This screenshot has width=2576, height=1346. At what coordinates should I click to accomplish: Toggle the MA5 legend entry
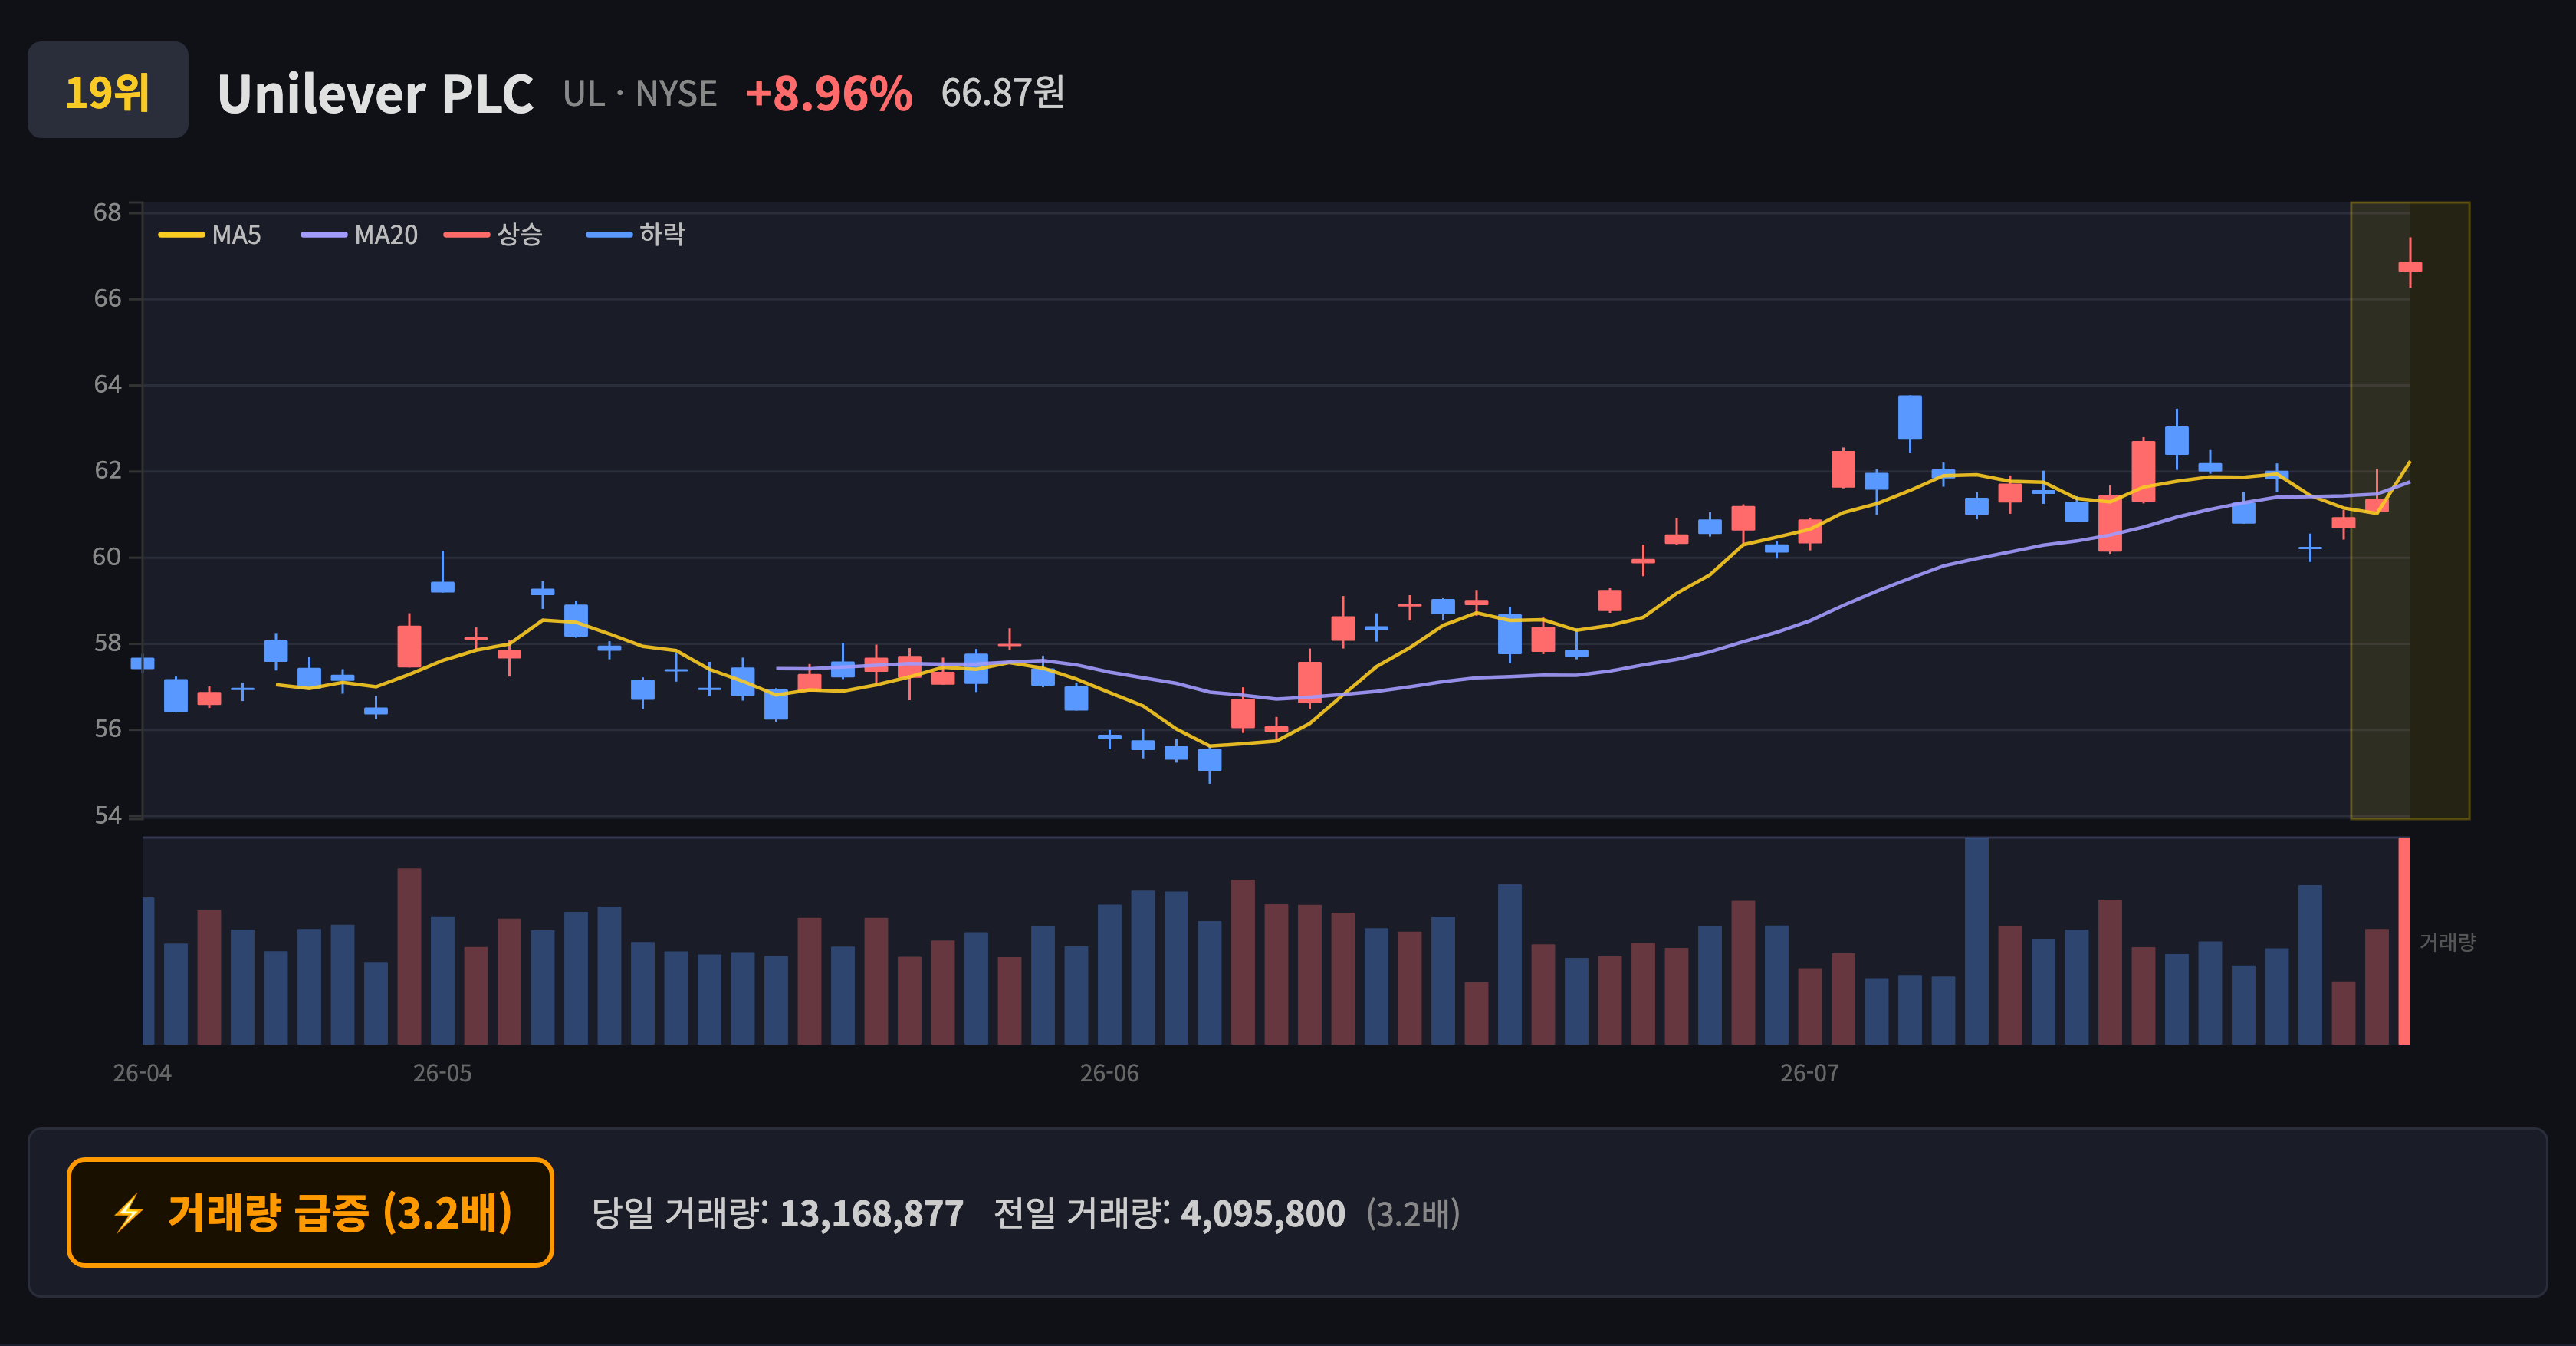[210, 235]
